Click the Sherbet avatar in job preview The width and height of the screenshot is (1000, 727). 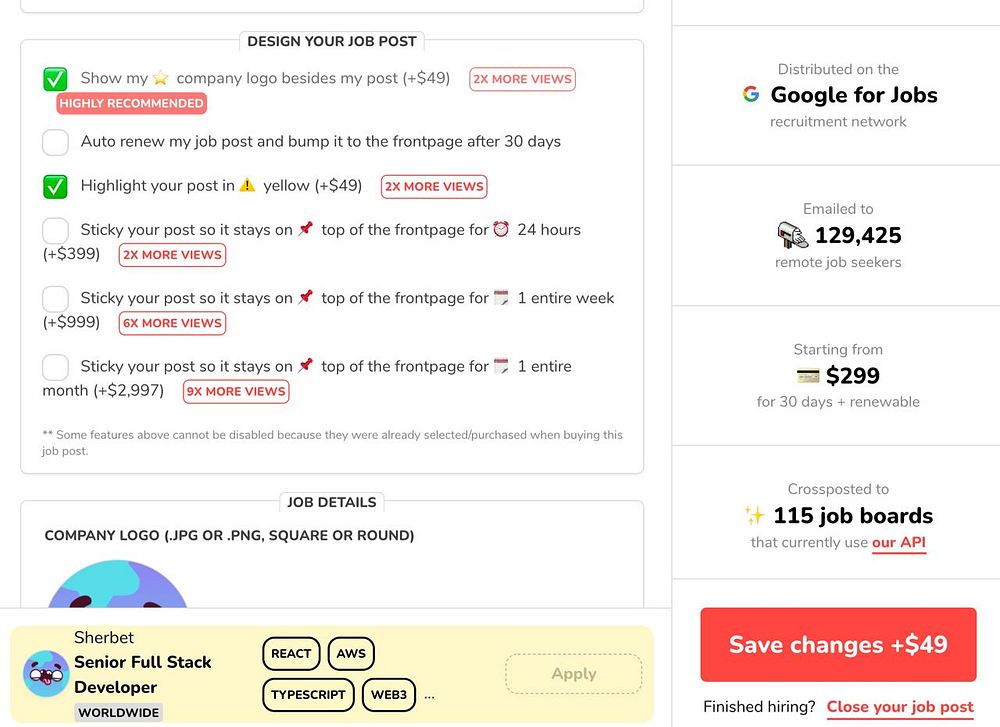point(46,674)
